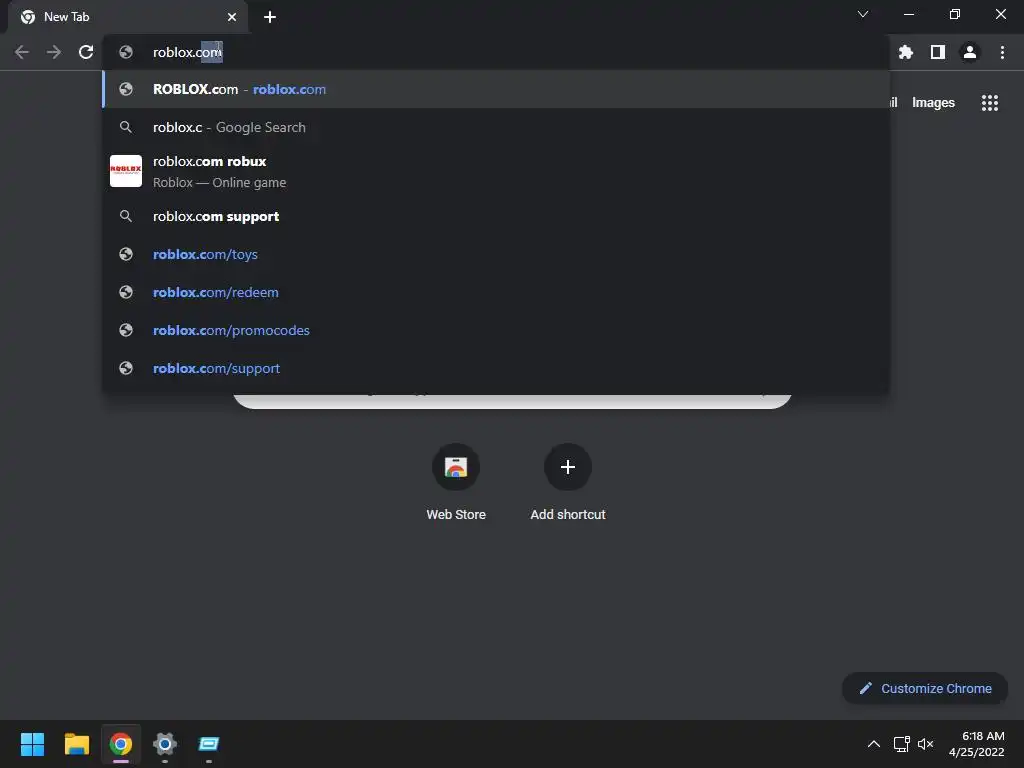Click Customize Chrome button
Image resolution: width=1024 pixels, height=768 pixels.
[x=925, y=688]
